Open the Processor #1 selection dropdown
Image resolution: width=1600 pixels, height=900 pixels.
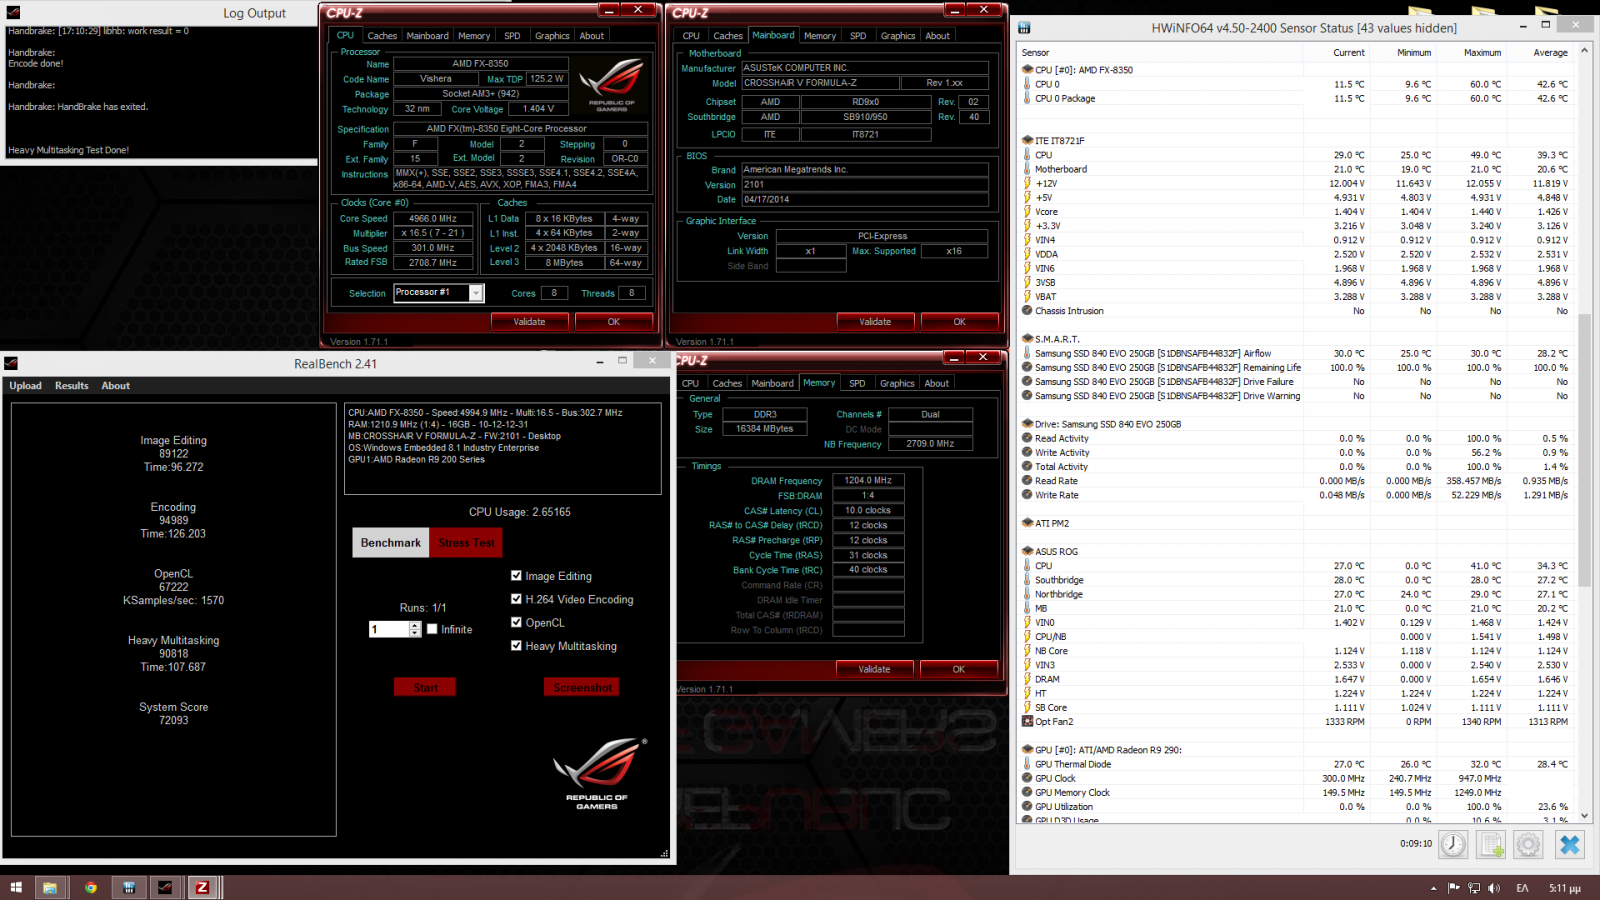coord(476,293)
